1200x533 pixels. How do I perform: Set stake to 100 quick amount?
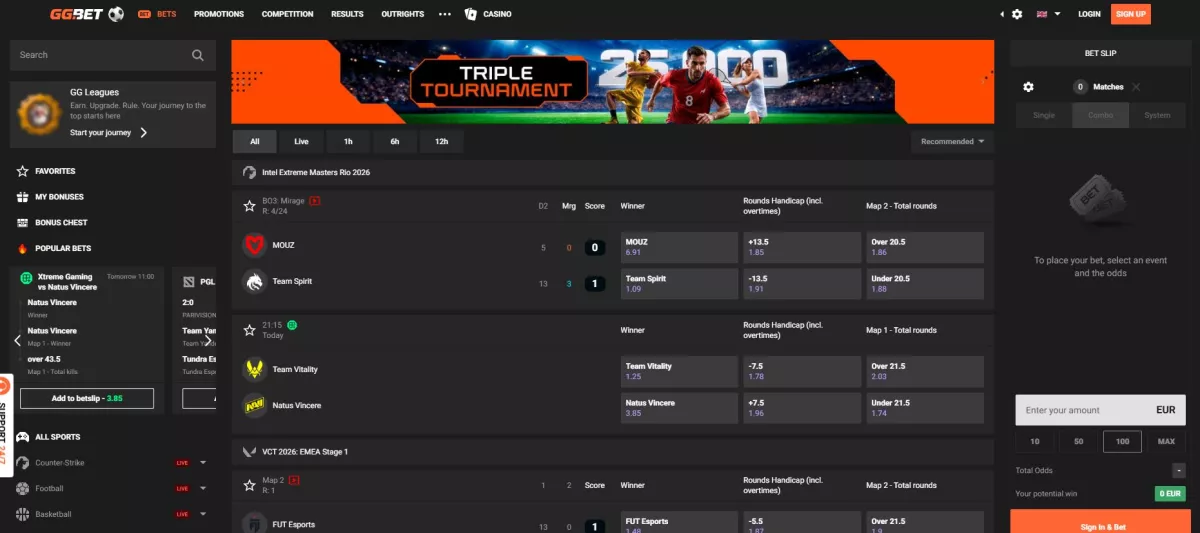click(1122, 441)
